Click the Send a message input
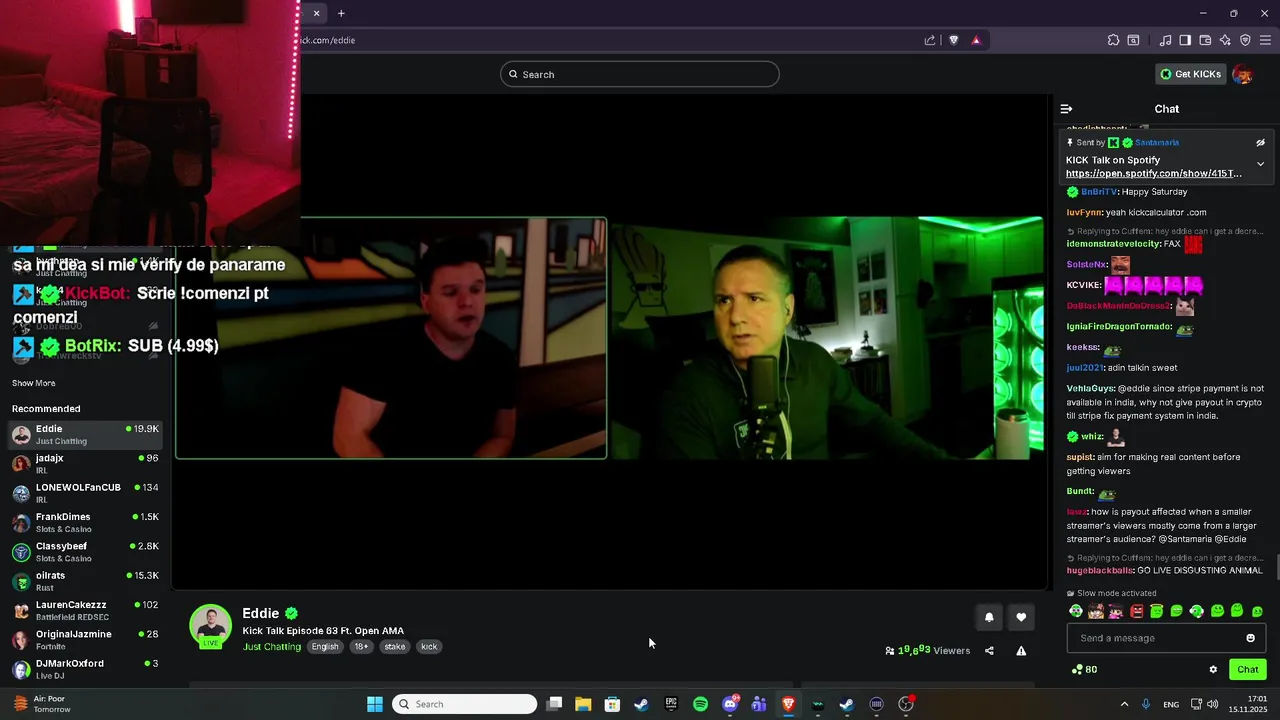The width and height of the screenshot is (1280, 720). tap(1166, 638)
